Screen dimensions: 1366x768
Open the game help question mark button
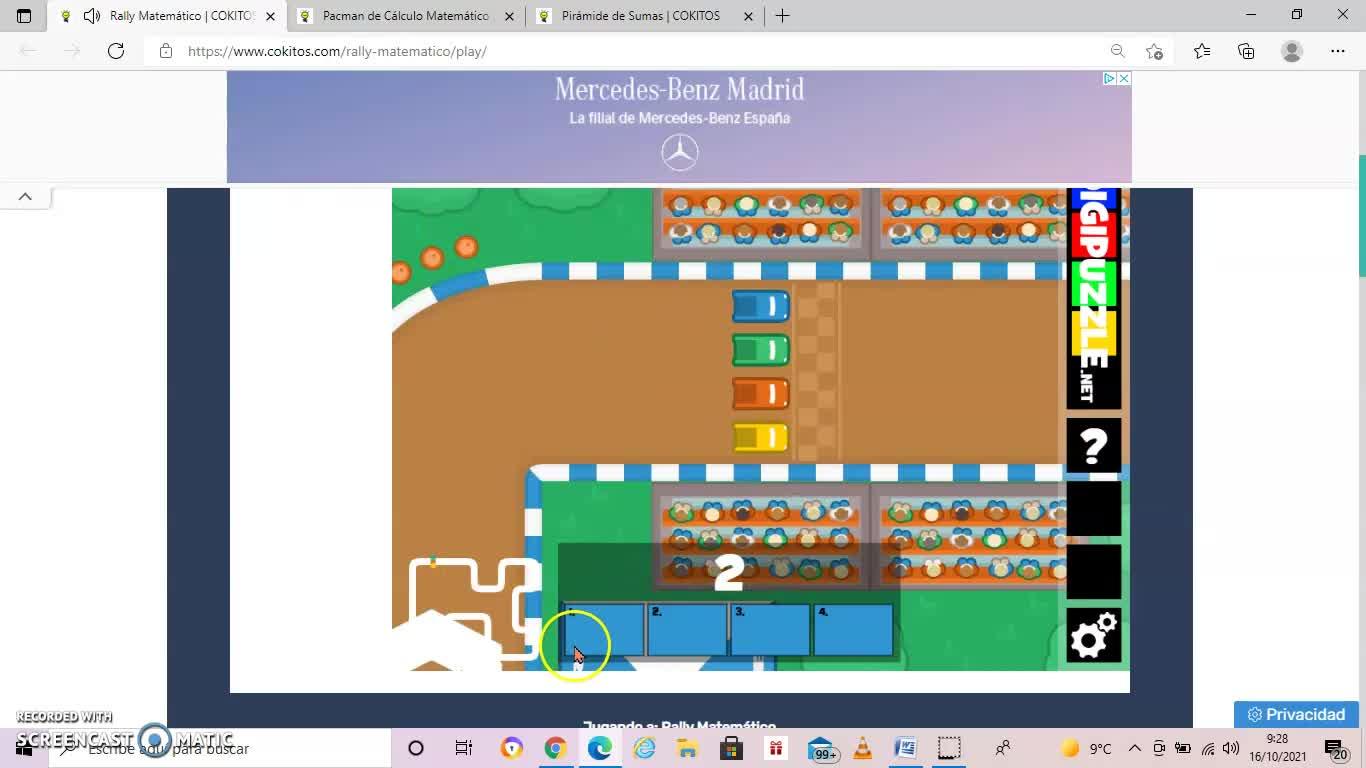1093,446
